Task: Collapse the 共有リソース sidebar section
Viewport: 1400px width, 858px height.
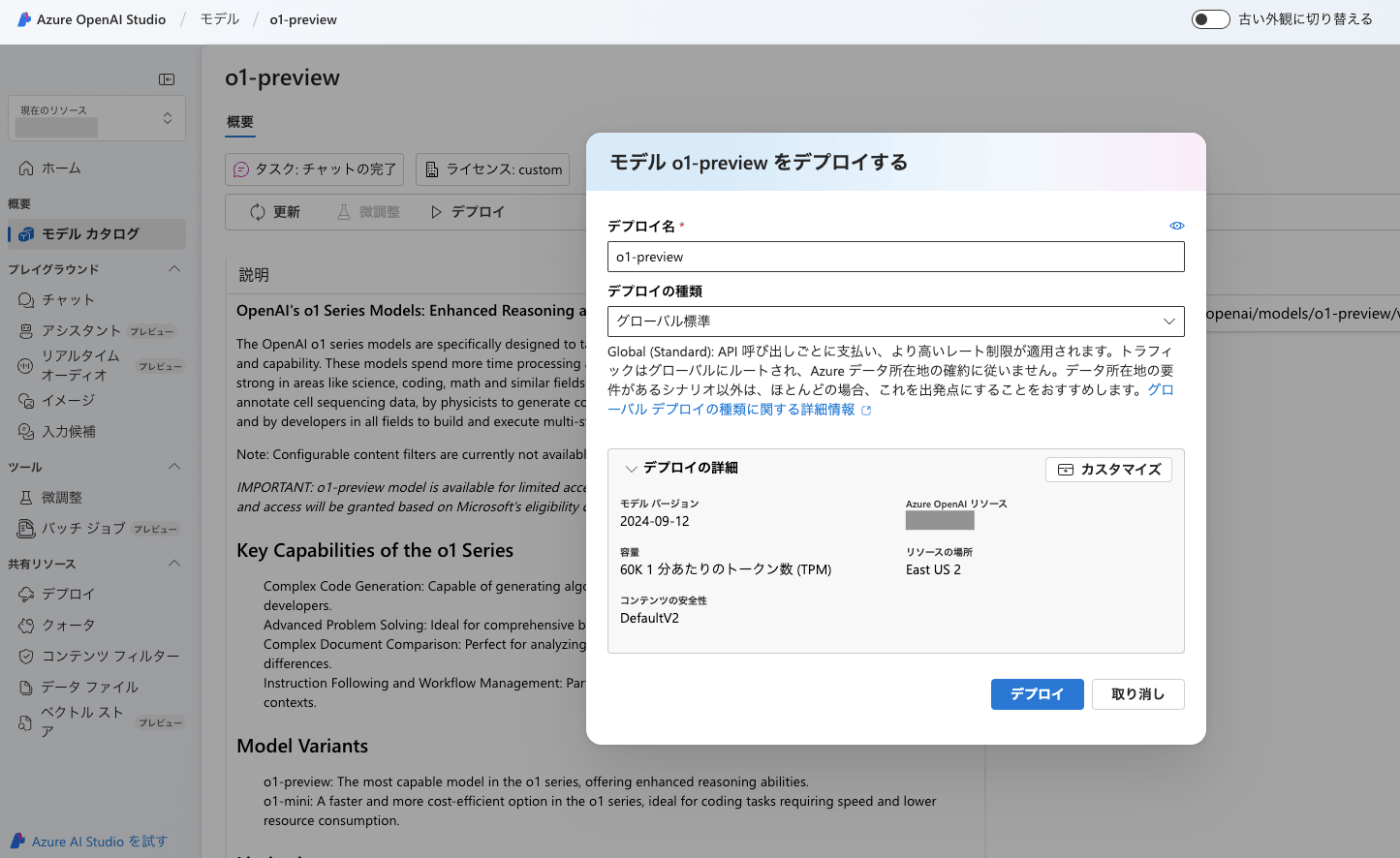Action: click(x=174, y=563)
